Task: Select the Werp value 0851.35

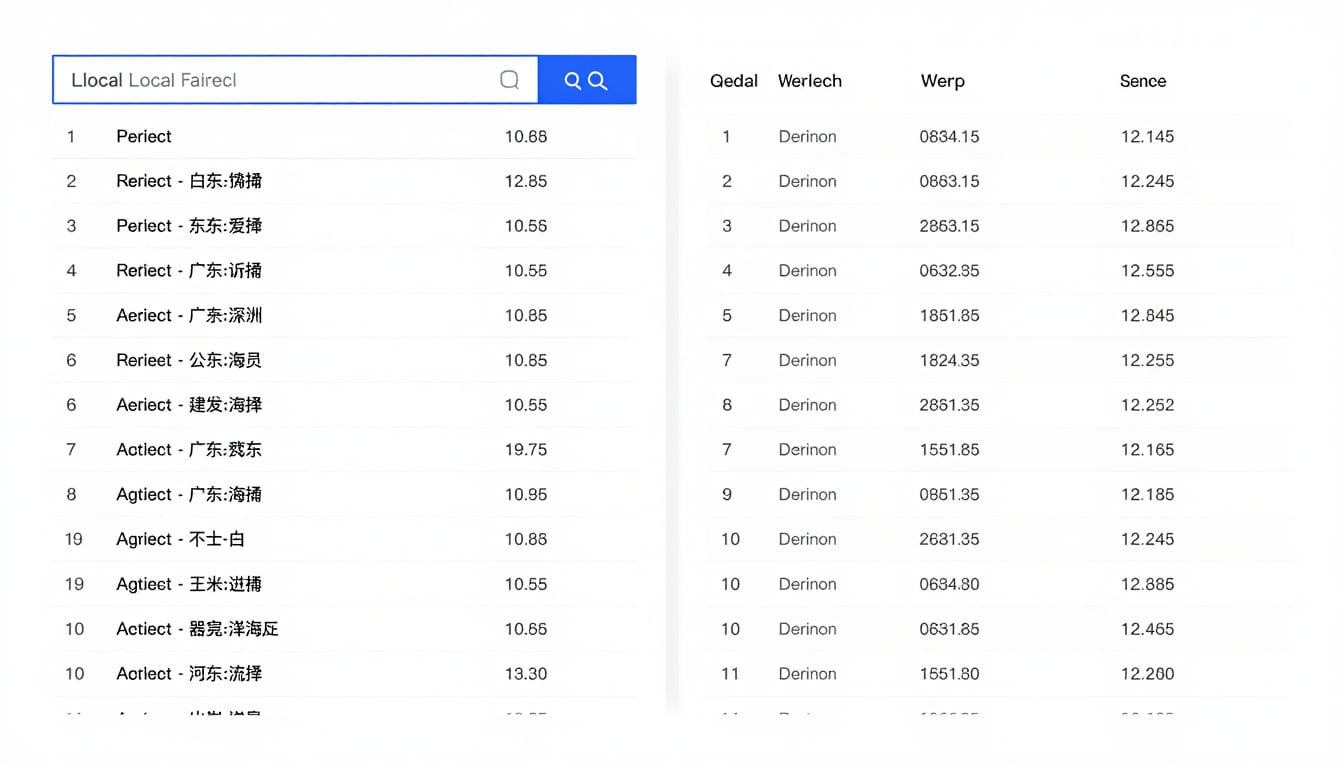Action: point(950,494)
